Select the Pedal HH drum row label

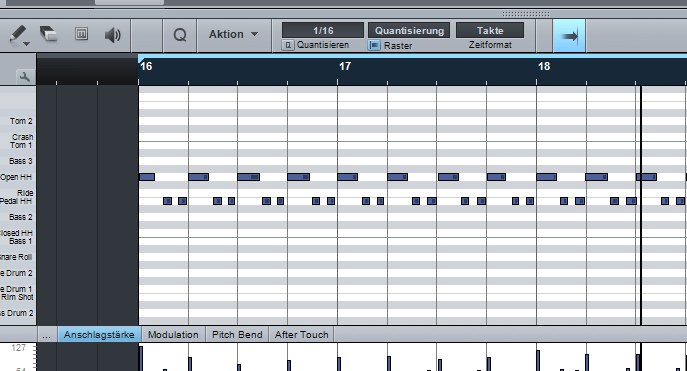(x=16, y=201)
